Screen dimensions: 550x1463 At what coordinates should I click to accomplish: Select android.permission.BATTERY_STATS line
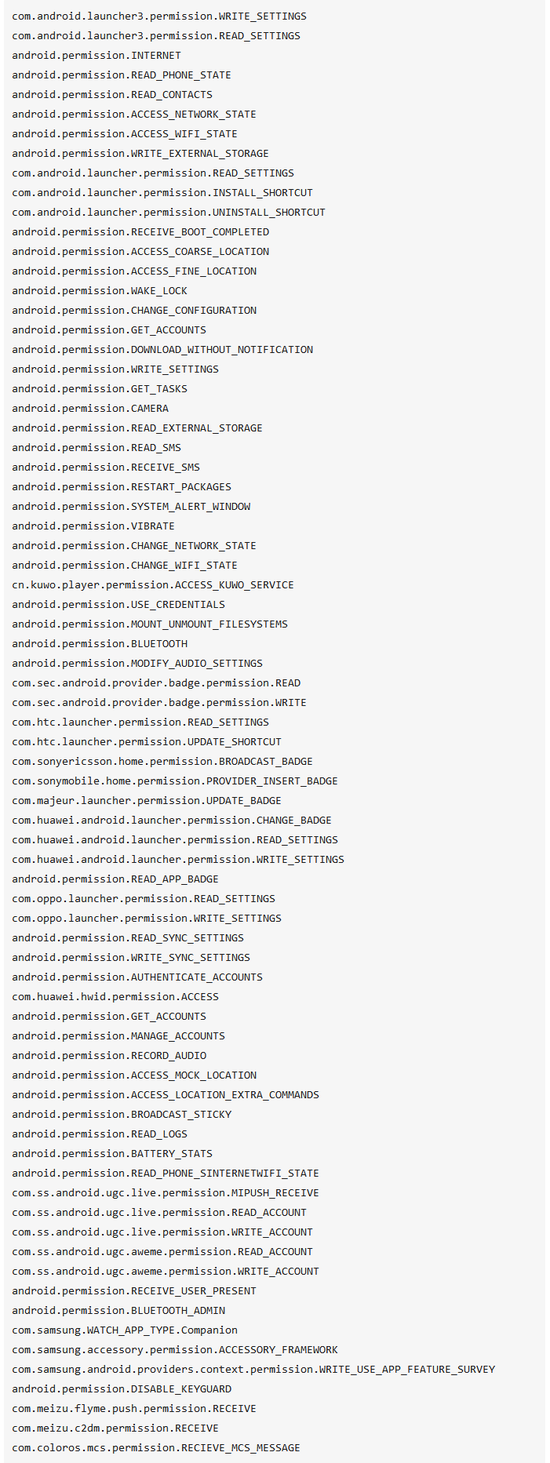click(x=112, y=1154)
